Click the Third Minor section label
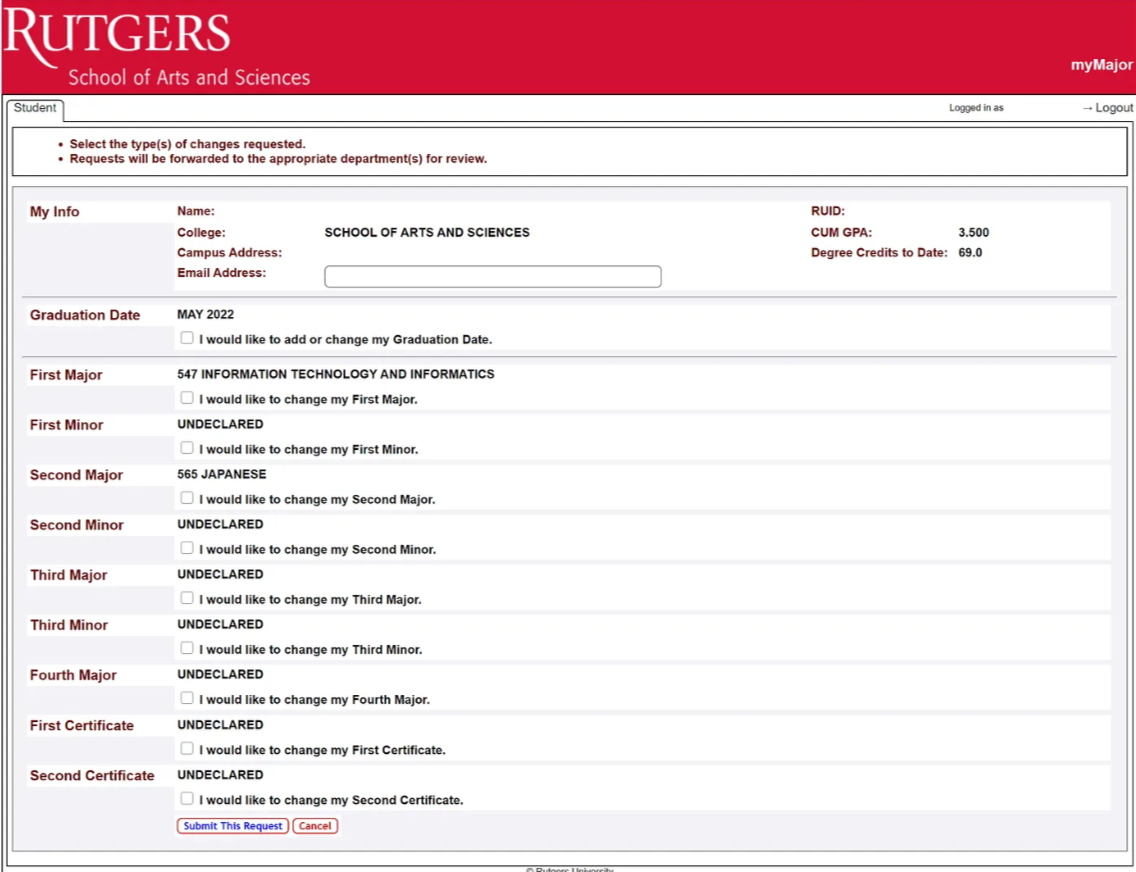The height and width of the screenshot is (872, 1136). (x=69, y=625)
